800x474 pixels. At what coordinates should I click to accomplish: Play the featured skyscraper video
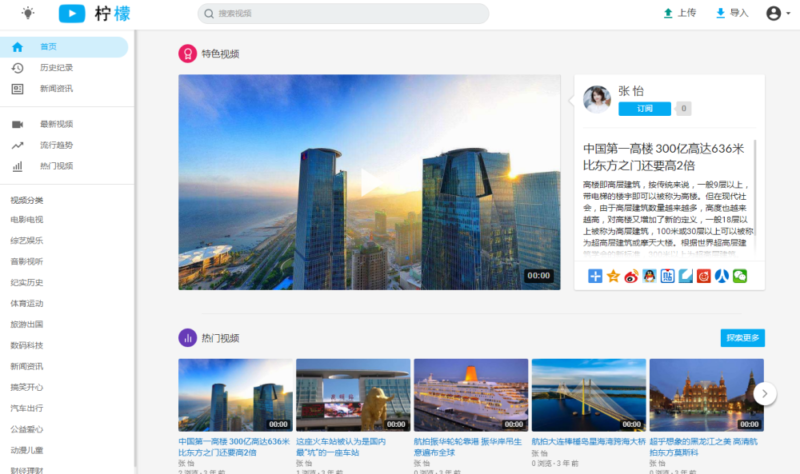click(x=369, y=182)
